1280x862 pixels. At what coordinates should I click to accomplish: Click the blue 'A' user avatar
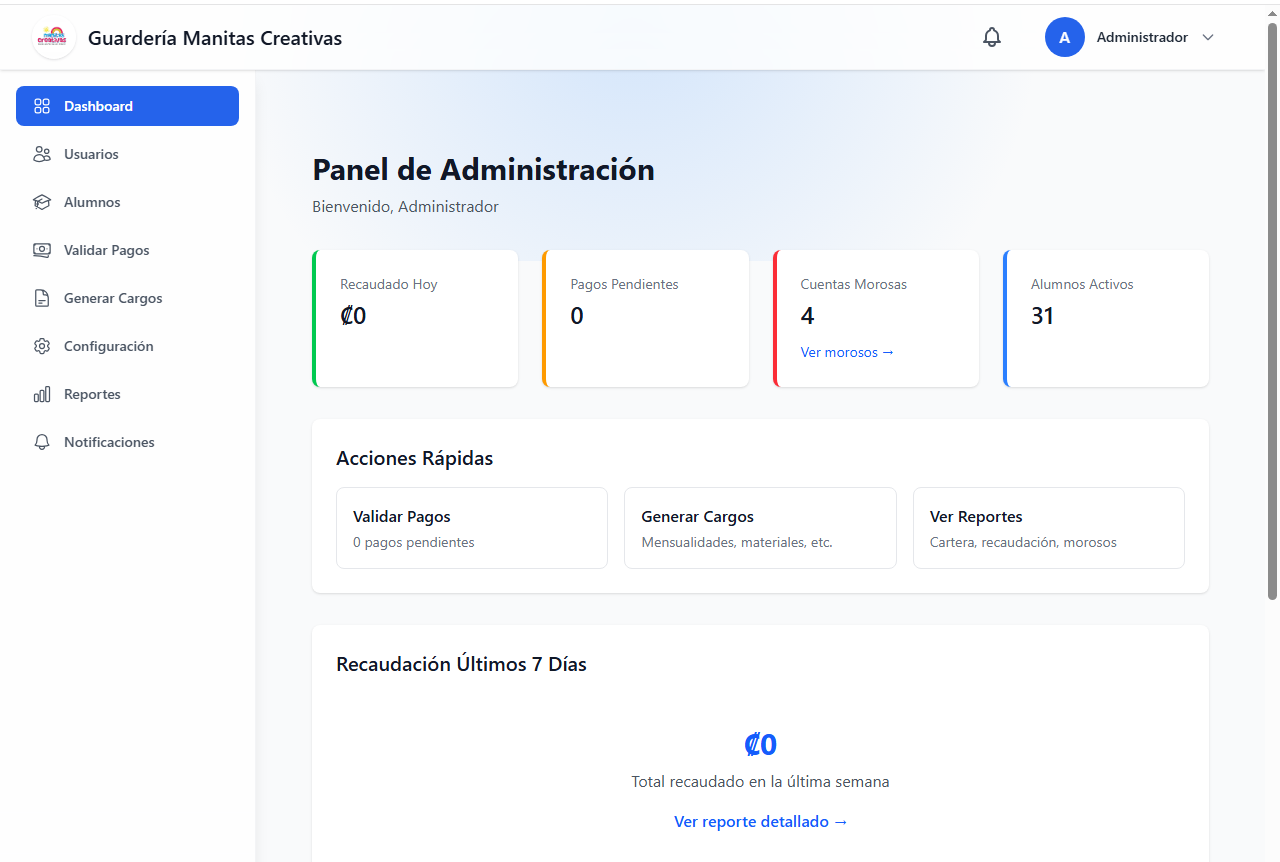[x=1065, y=37]
